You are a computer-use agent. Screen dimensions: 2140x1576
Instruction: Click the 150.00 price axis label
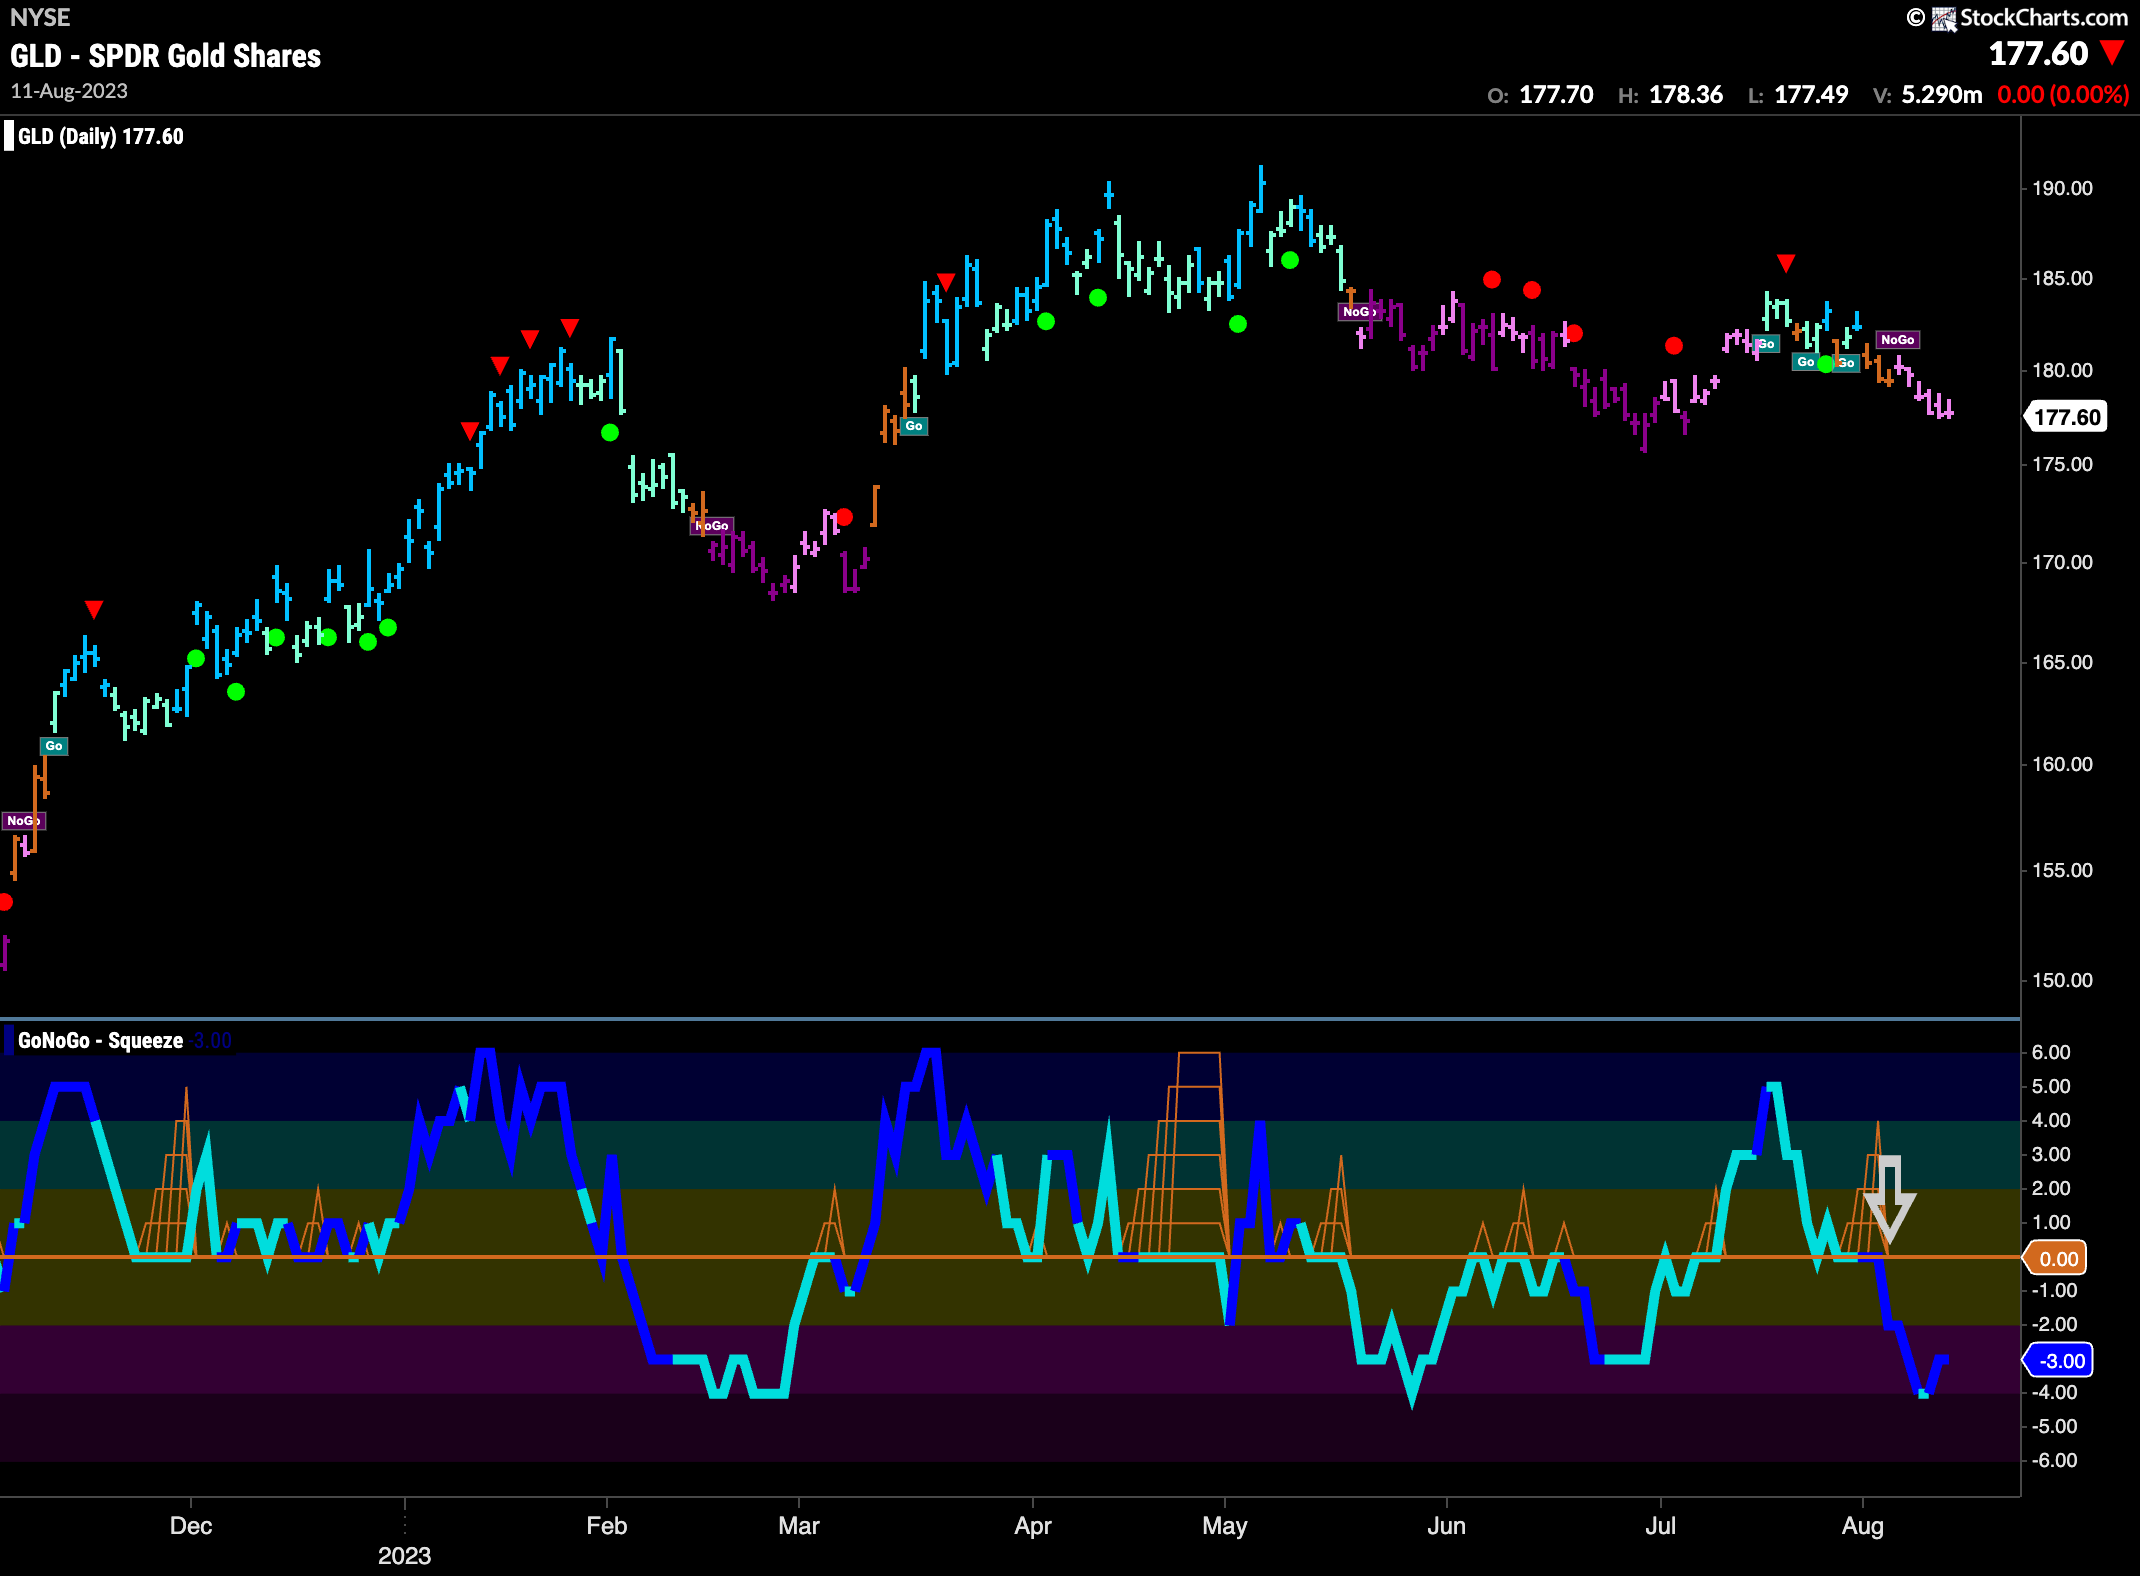coord(2062,981)
